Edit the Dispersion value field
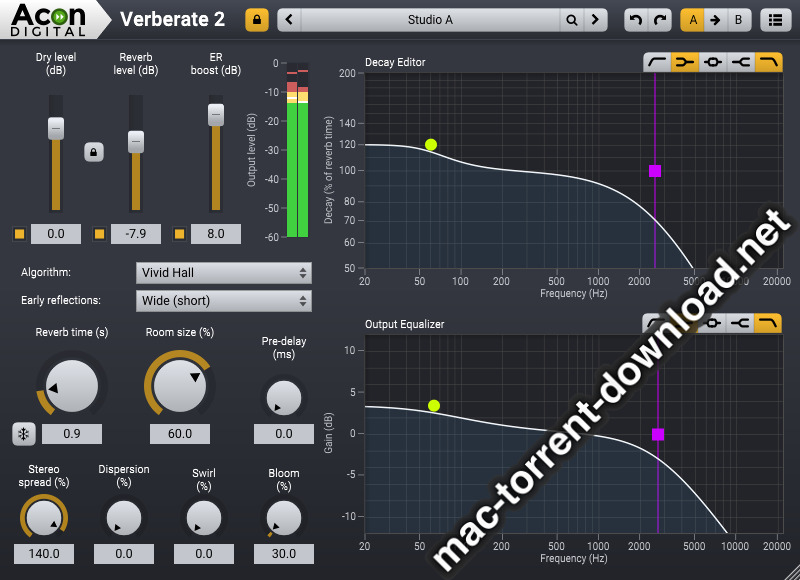800x580 pixels. [124, 553]
